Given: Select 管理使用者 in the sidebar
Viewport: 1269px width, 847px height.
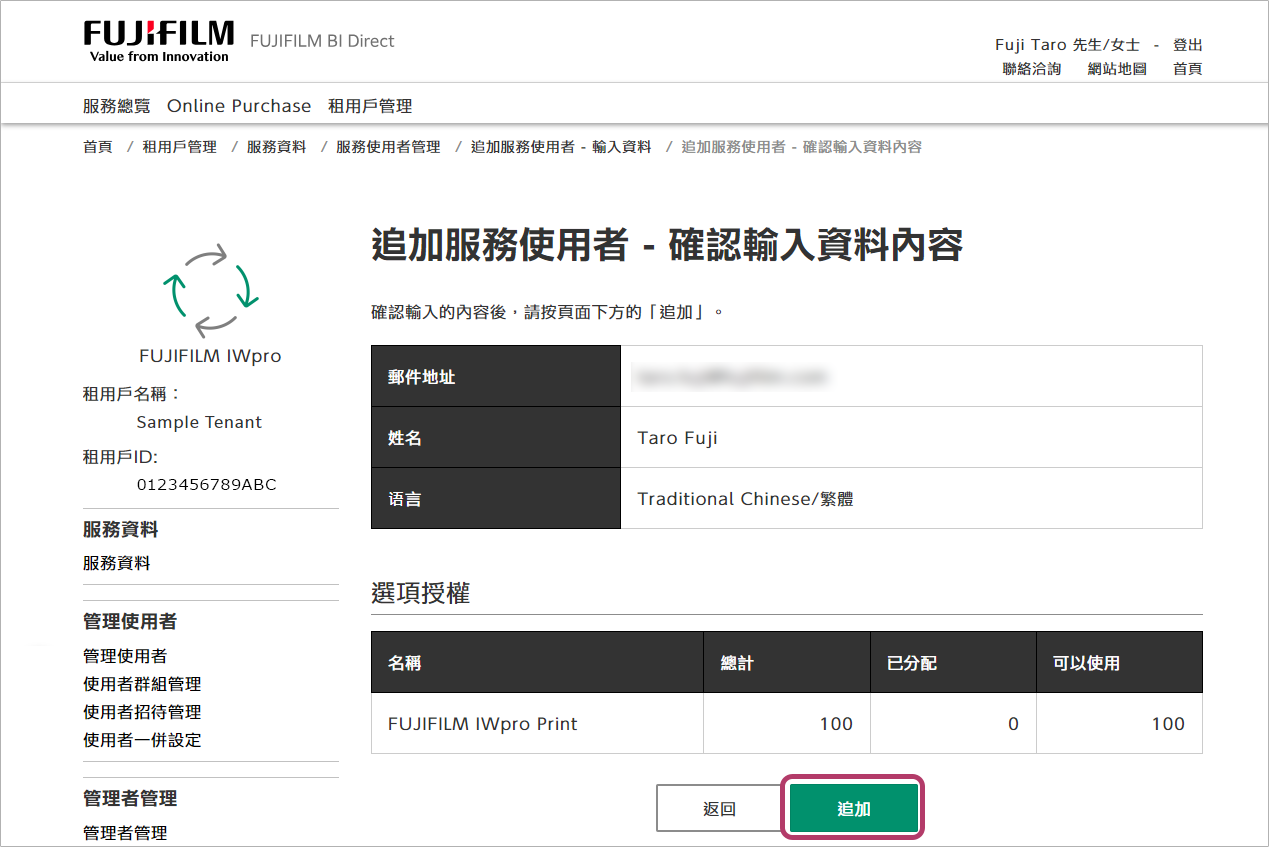Looking at the screenshot, I should click(124, 656).
